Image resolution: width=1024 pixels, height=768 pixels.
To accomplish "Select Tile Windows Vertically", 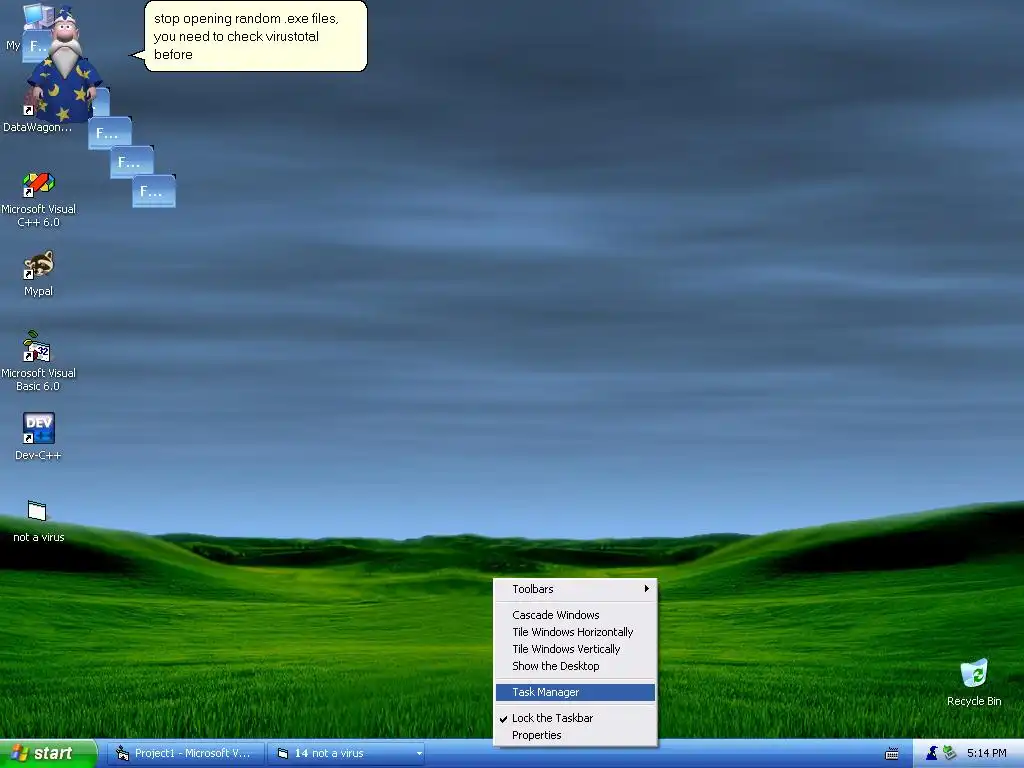I will coord(575,648).
